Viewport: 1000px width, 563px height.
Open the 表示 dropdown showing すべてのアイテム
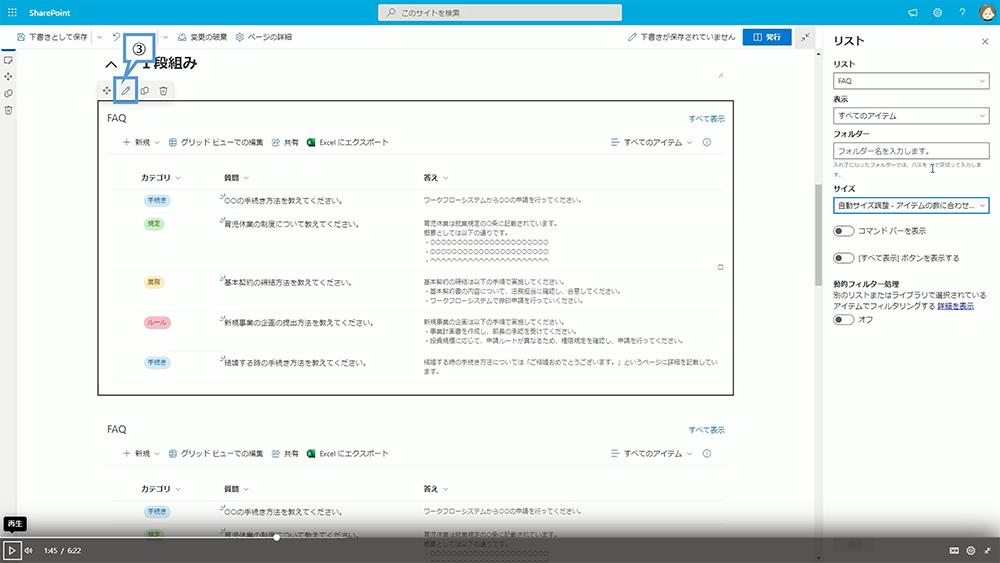pyautogui.click(x=911, y=115)
